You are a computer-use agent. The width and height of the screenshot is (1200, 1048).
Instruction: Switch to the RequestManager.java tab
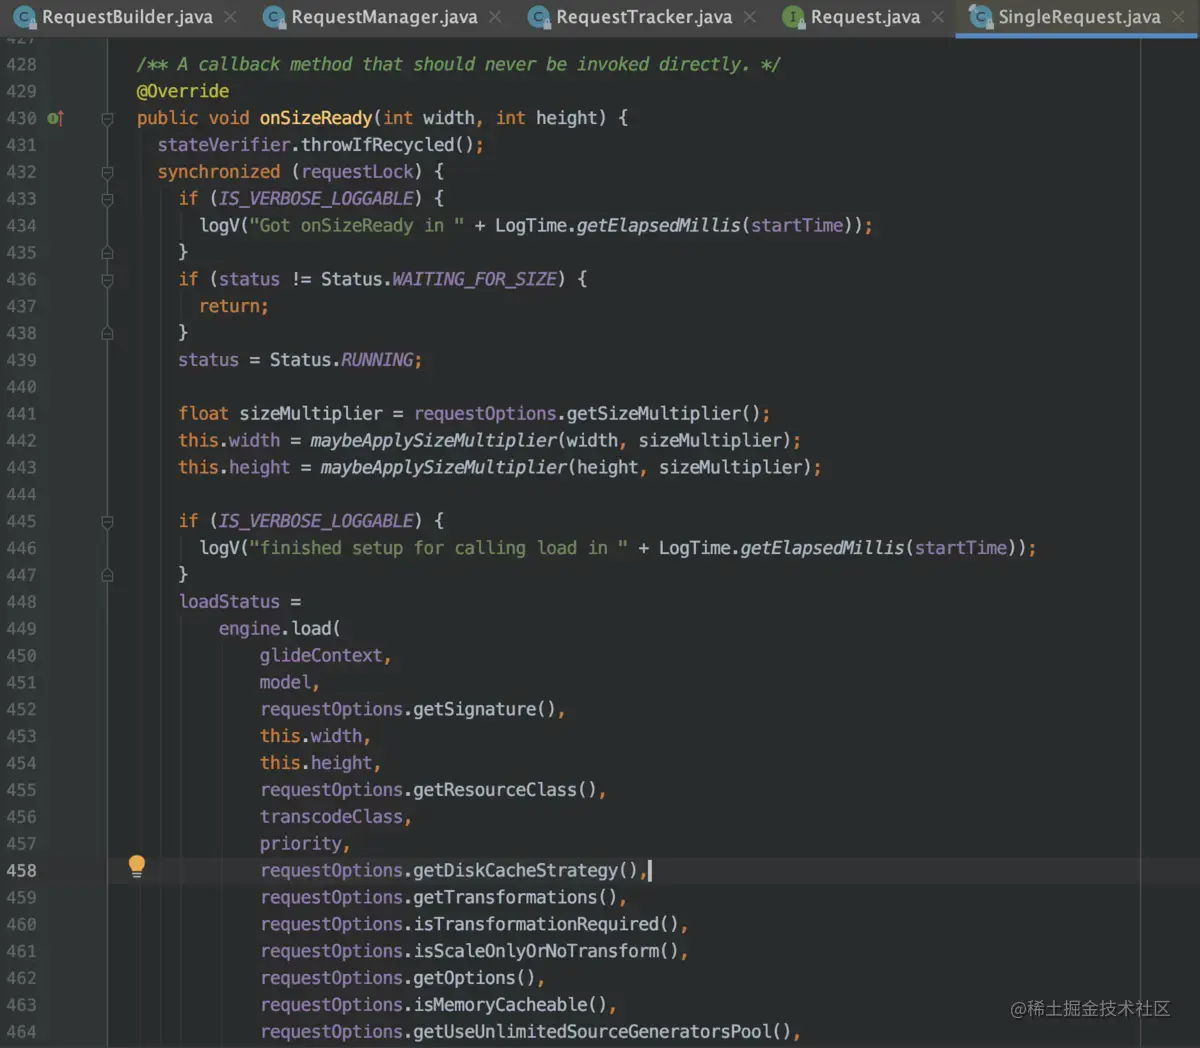click(x=384, y=17)
